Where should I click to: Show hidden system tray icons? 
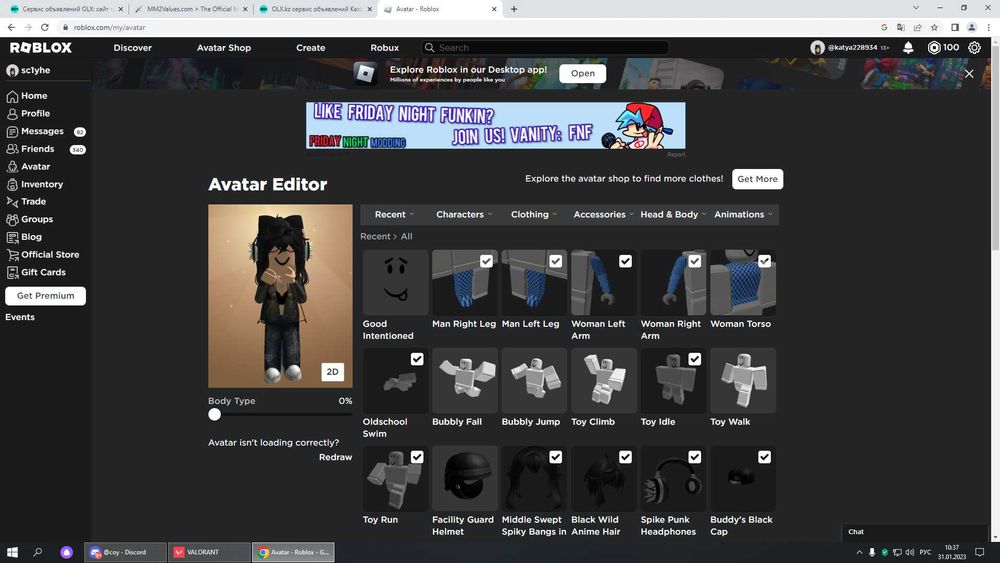click(859, 552)
